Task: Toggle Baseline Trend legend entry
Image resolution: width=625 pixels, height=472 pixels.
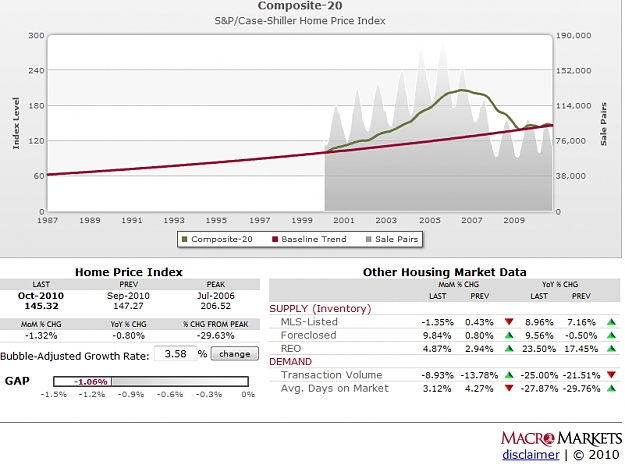Action: point(309,239)
